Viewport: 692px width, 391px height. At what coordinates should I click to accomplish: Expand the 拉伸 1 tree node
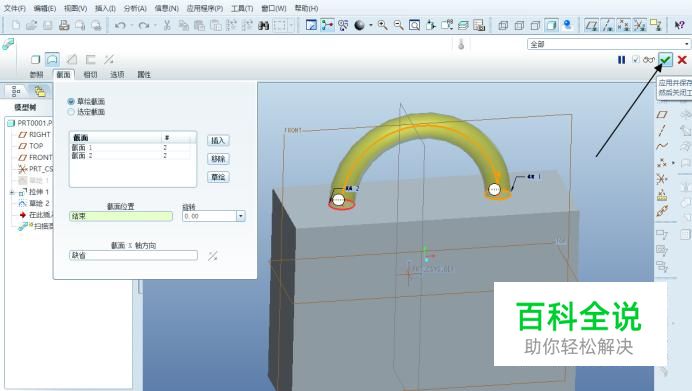point(12,192)
